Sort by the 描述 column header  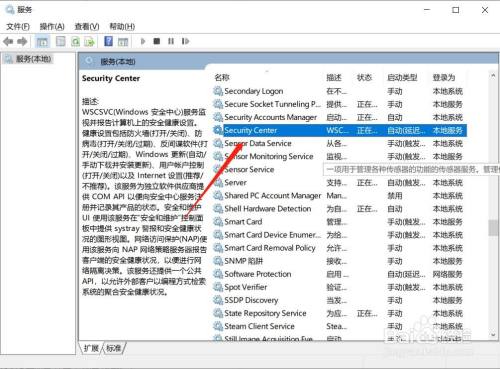tap(334, 78)
